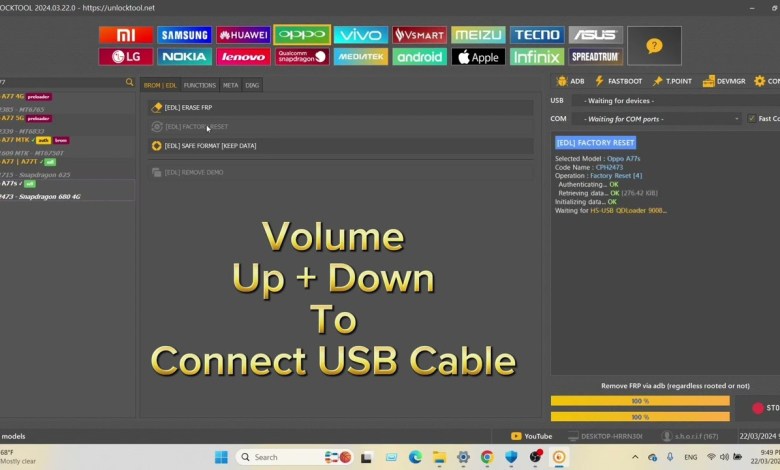Image resolution: width=780 pixels, height=470 pixels.
Task: Open Microsoft Edge from the taskbar
Action: coord(415,457)
